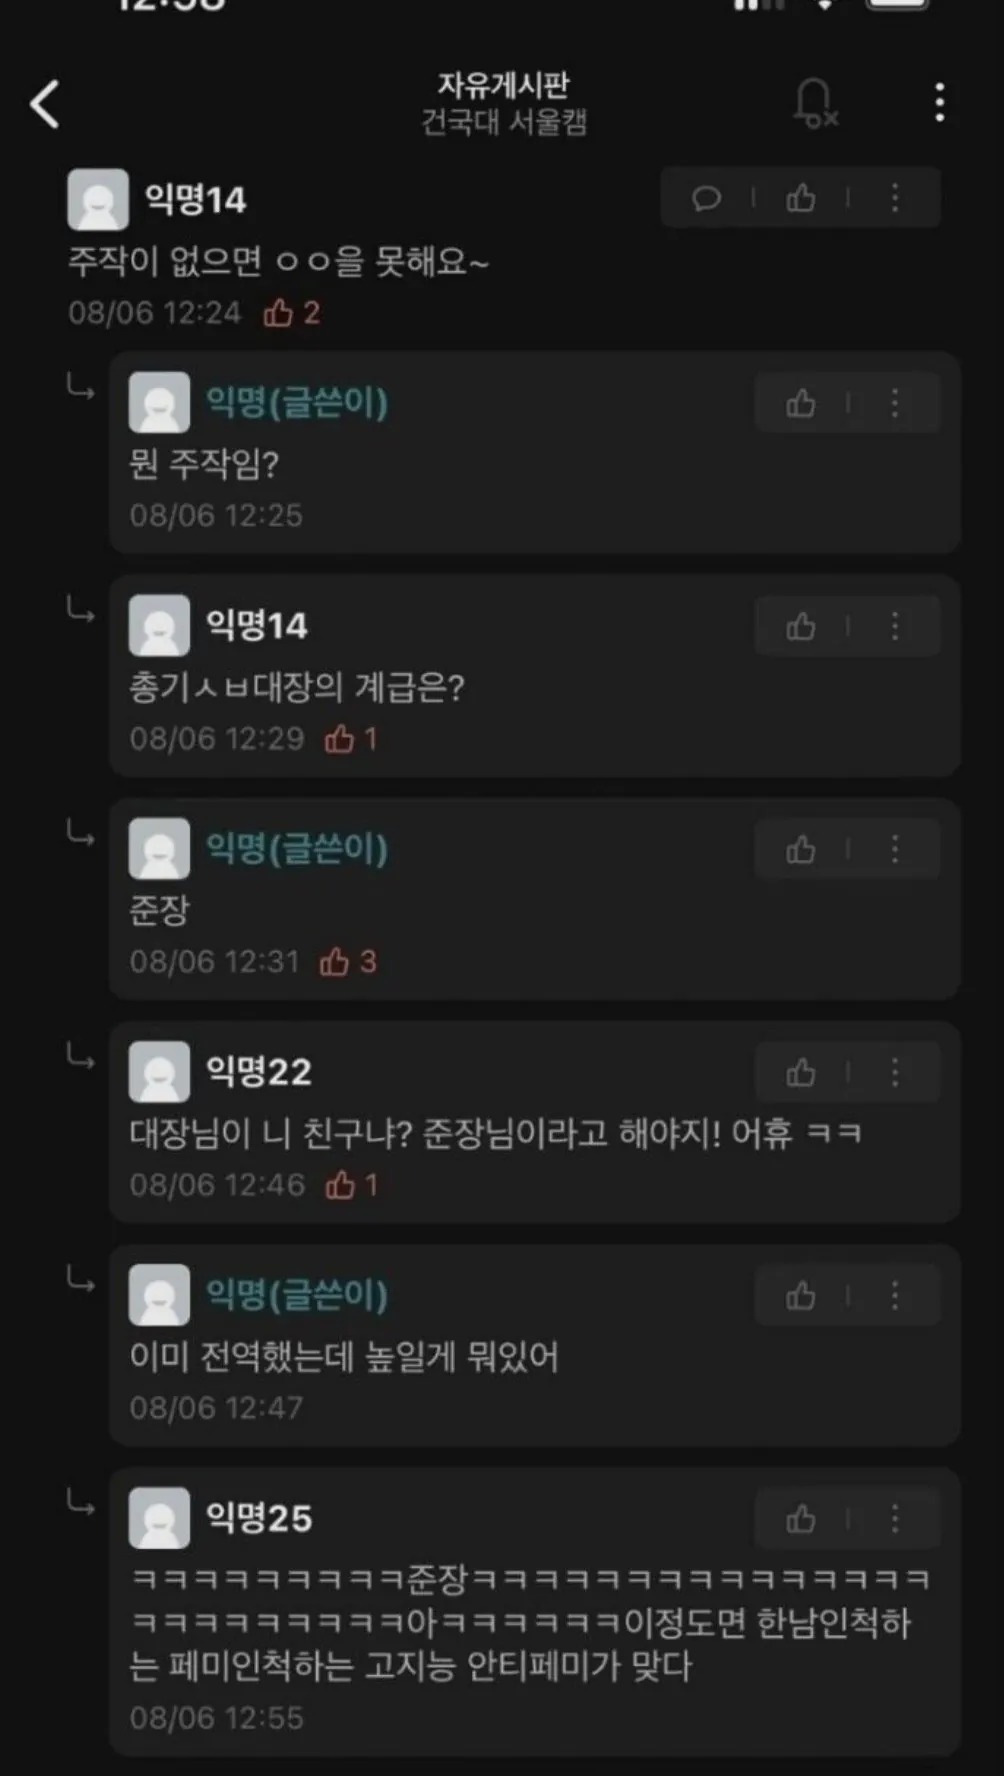Like the reply '준장'
The image size is (1004, 1776).
point(801,850)
